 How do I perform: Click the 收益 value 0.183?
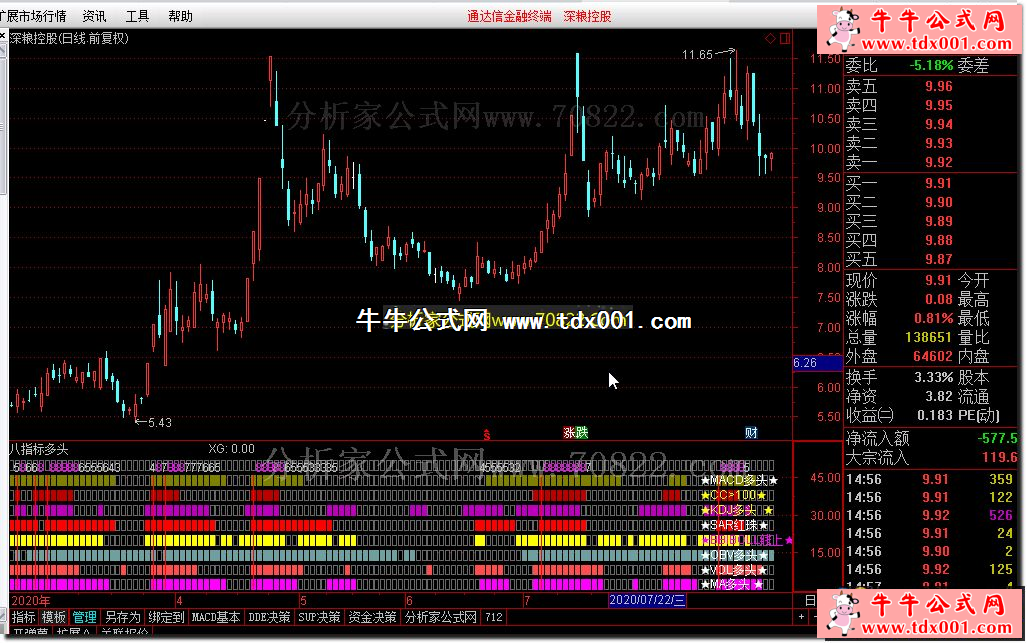click(935, 416)
